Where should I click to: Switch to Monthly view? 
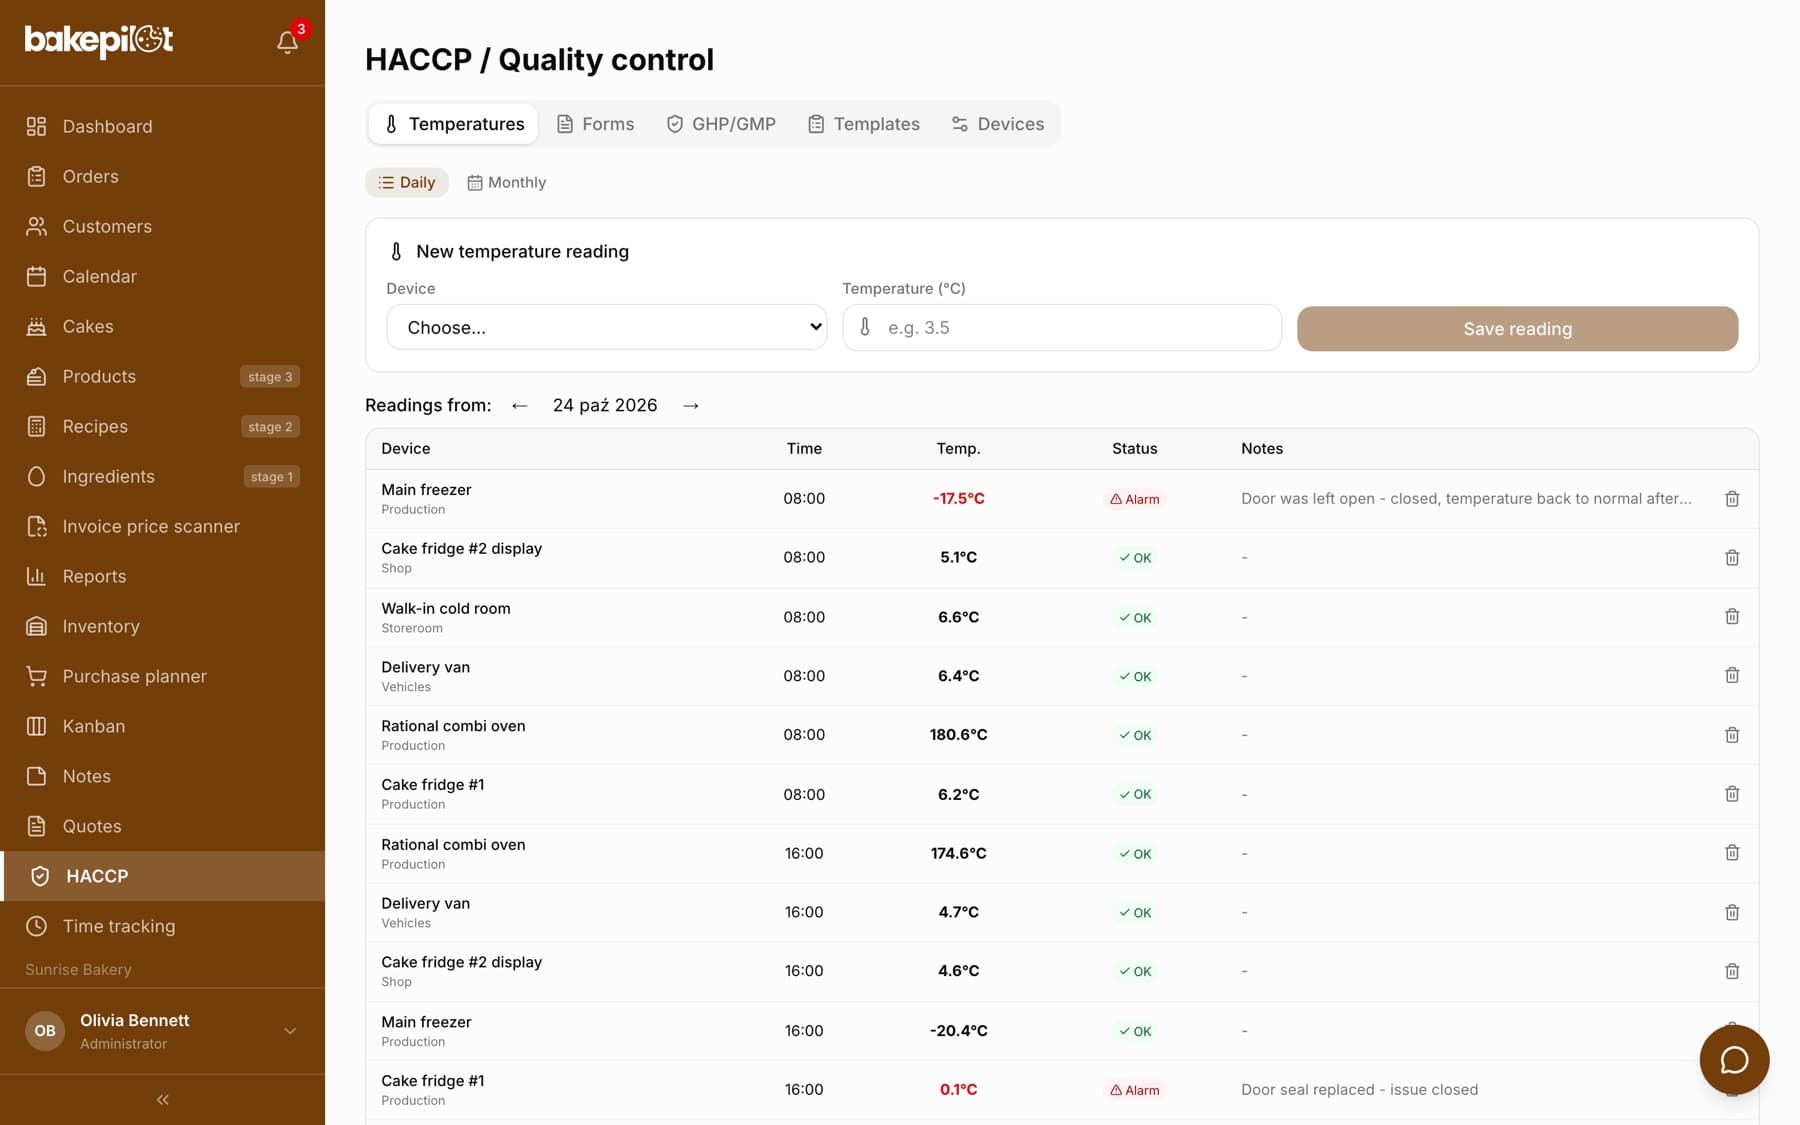click(506, 182)
